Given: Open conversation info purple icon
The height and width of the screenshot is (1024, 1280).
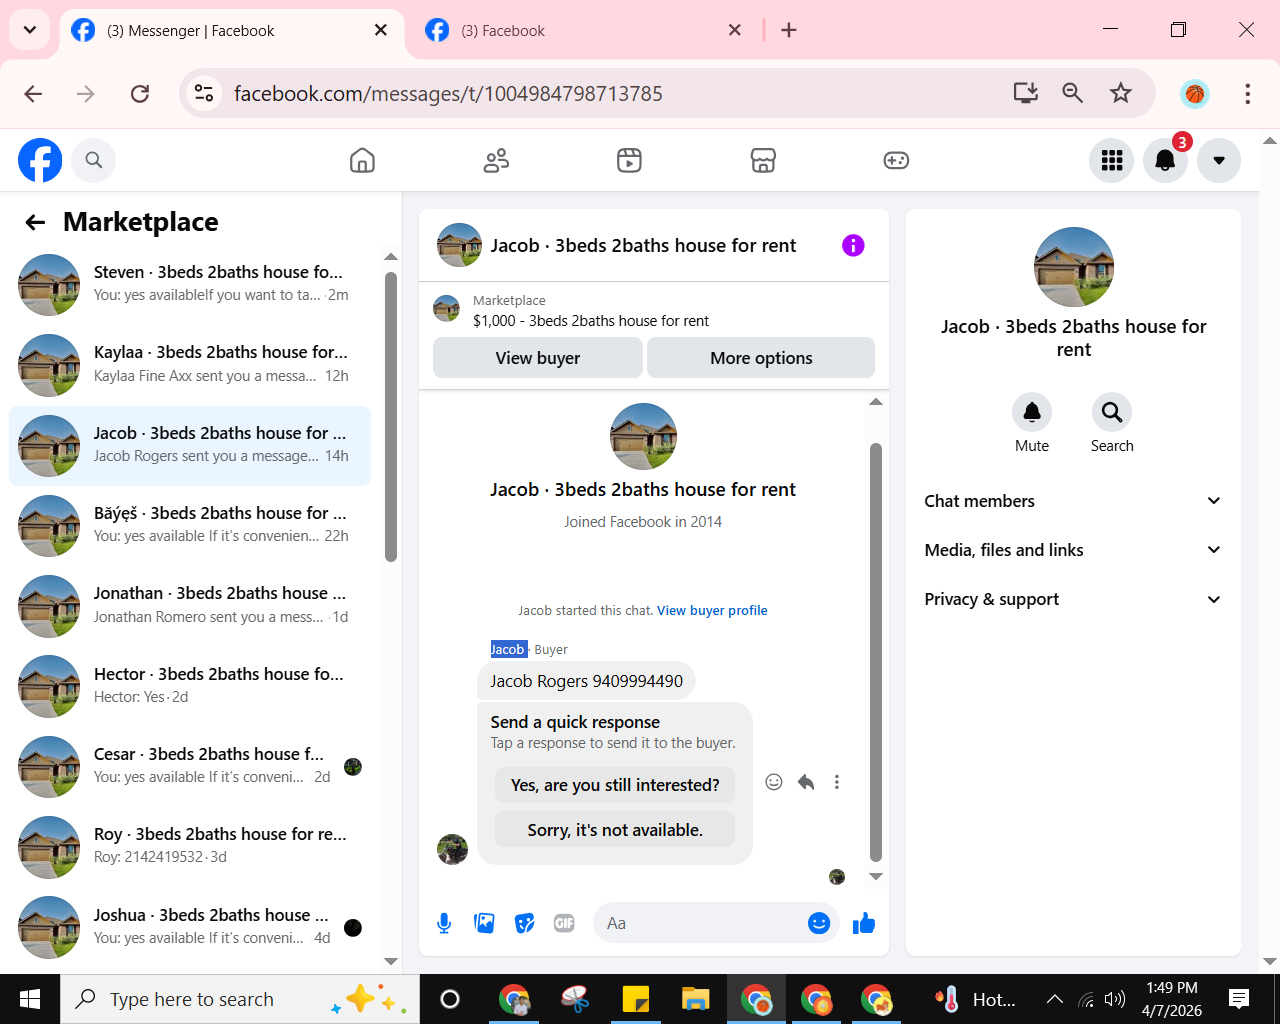Looking at the screenshot, I should pyautogui.click(x=853, y=245).
